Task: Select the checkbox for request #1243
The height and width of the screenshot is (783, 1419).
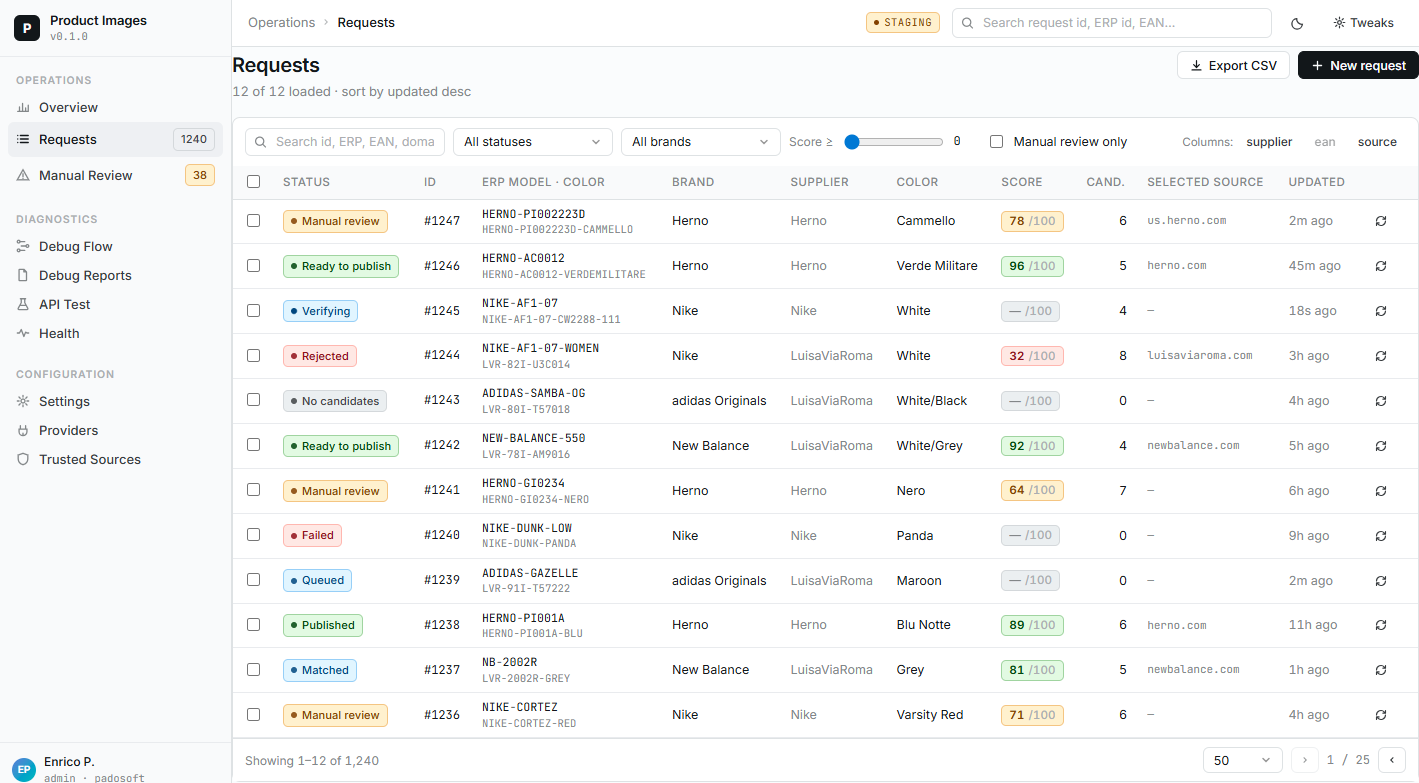Action: click(x=253, y=401)
